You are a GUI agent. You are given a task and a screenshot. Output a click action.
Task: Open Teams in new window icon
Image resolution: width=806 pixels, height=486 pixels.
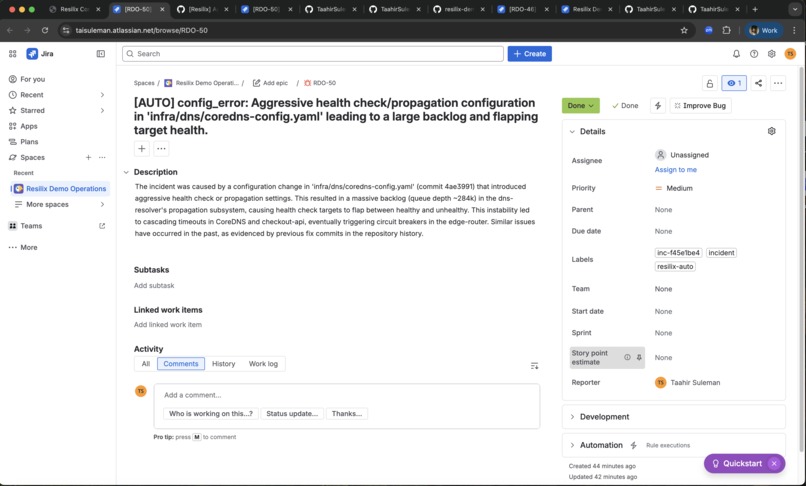(102, 226)
